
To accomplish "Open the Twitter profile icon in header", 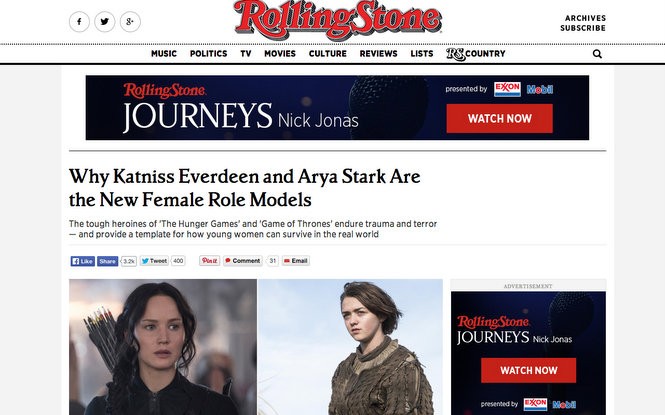I will click(x=105, y=22).
